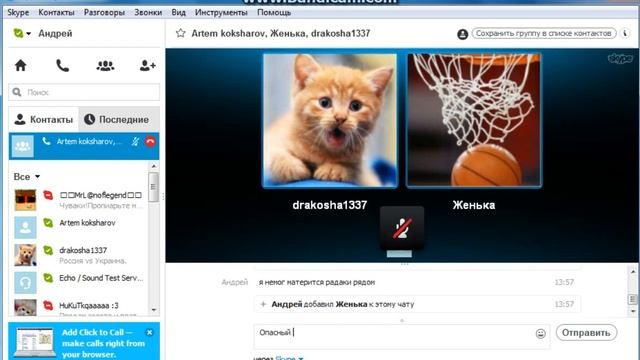Open the Помощь menu
640x360 pixels.
(x=274, y=13)
